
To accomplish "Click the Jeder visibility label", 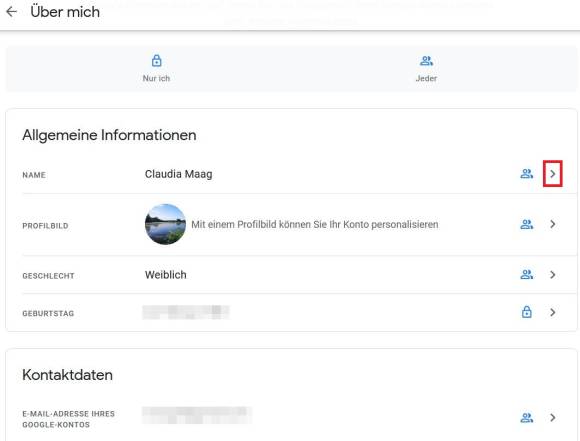I will (x=426, y=78).
